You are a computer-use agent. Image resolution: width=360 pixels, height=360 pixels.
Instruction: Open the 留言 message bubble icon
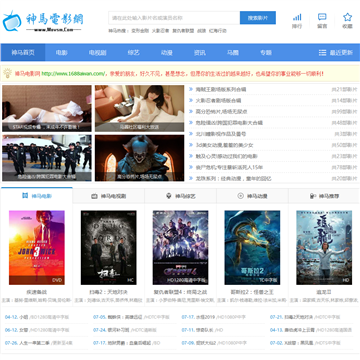pos(322,17)
